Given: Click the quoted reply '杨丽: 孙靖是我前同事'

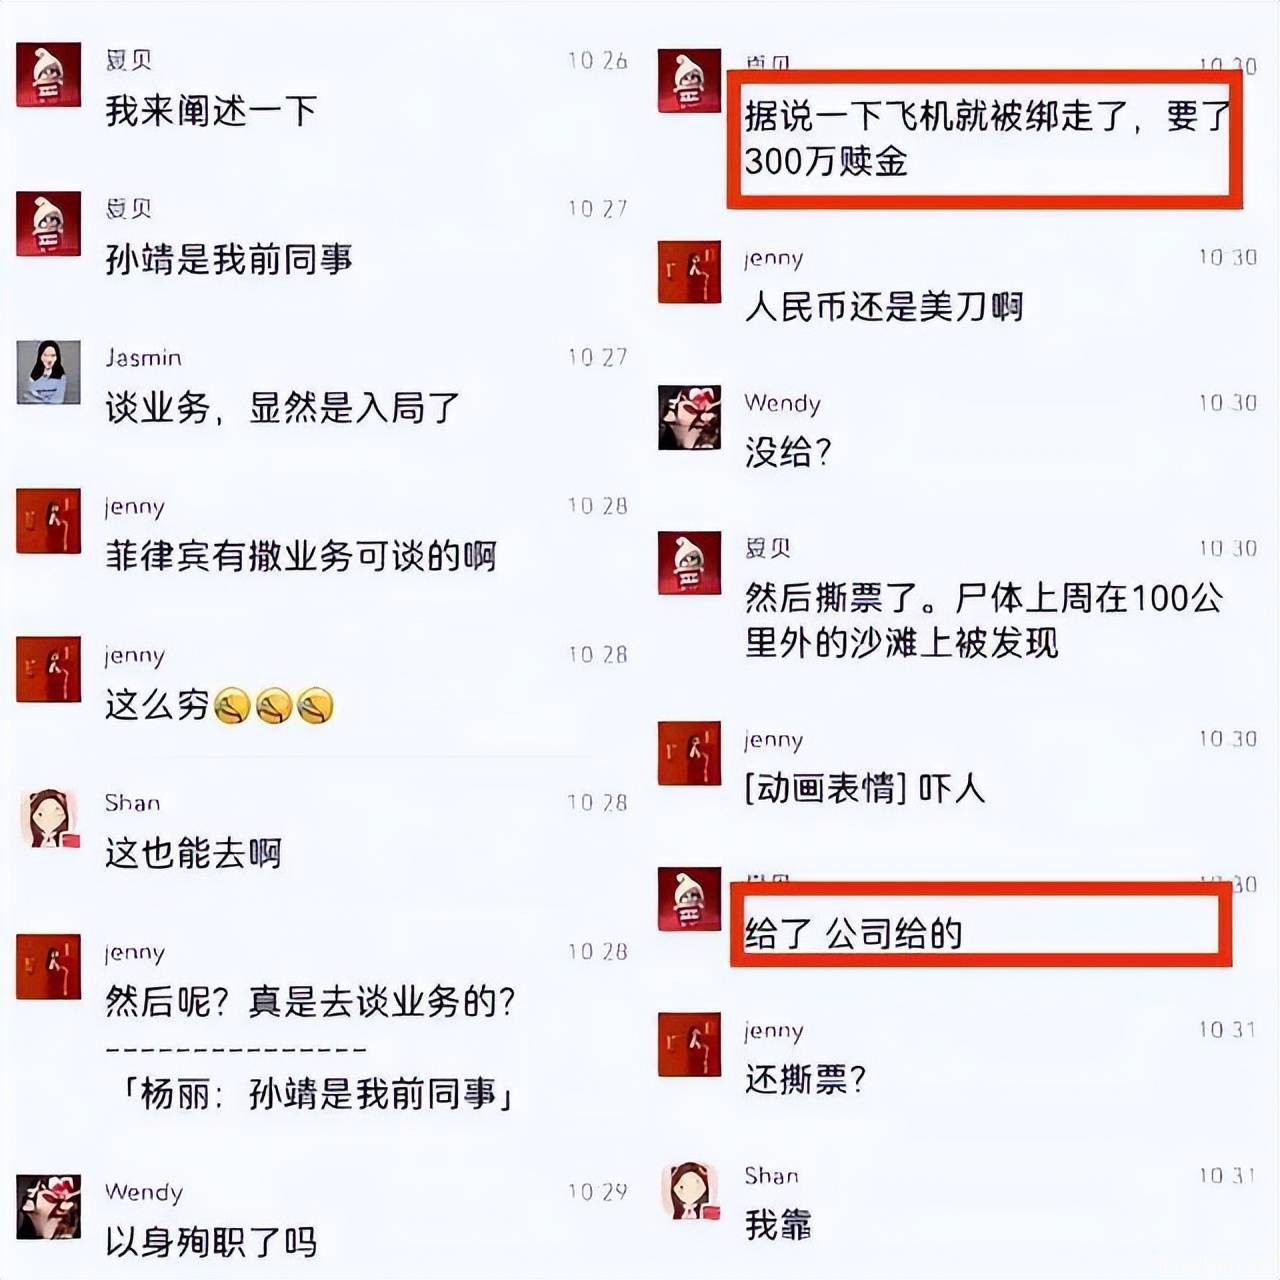Looking at the screenshot, I should pyautogui.click(x=316, y=1094).
